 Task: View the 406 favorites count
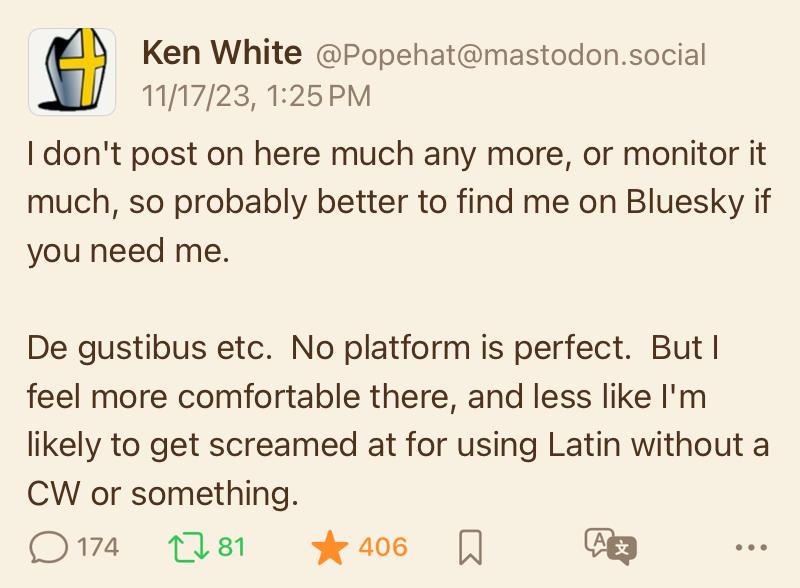(x=383, y=547)
